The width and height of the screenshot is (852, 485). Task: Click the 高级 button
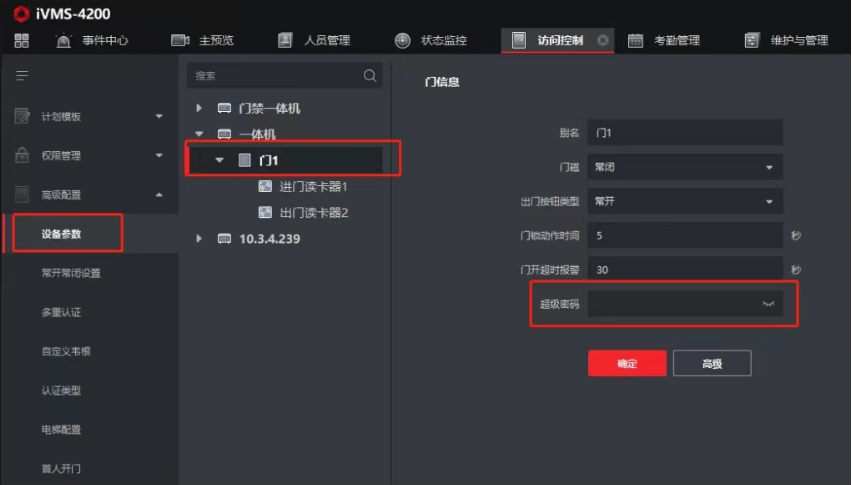pos(712,363)
